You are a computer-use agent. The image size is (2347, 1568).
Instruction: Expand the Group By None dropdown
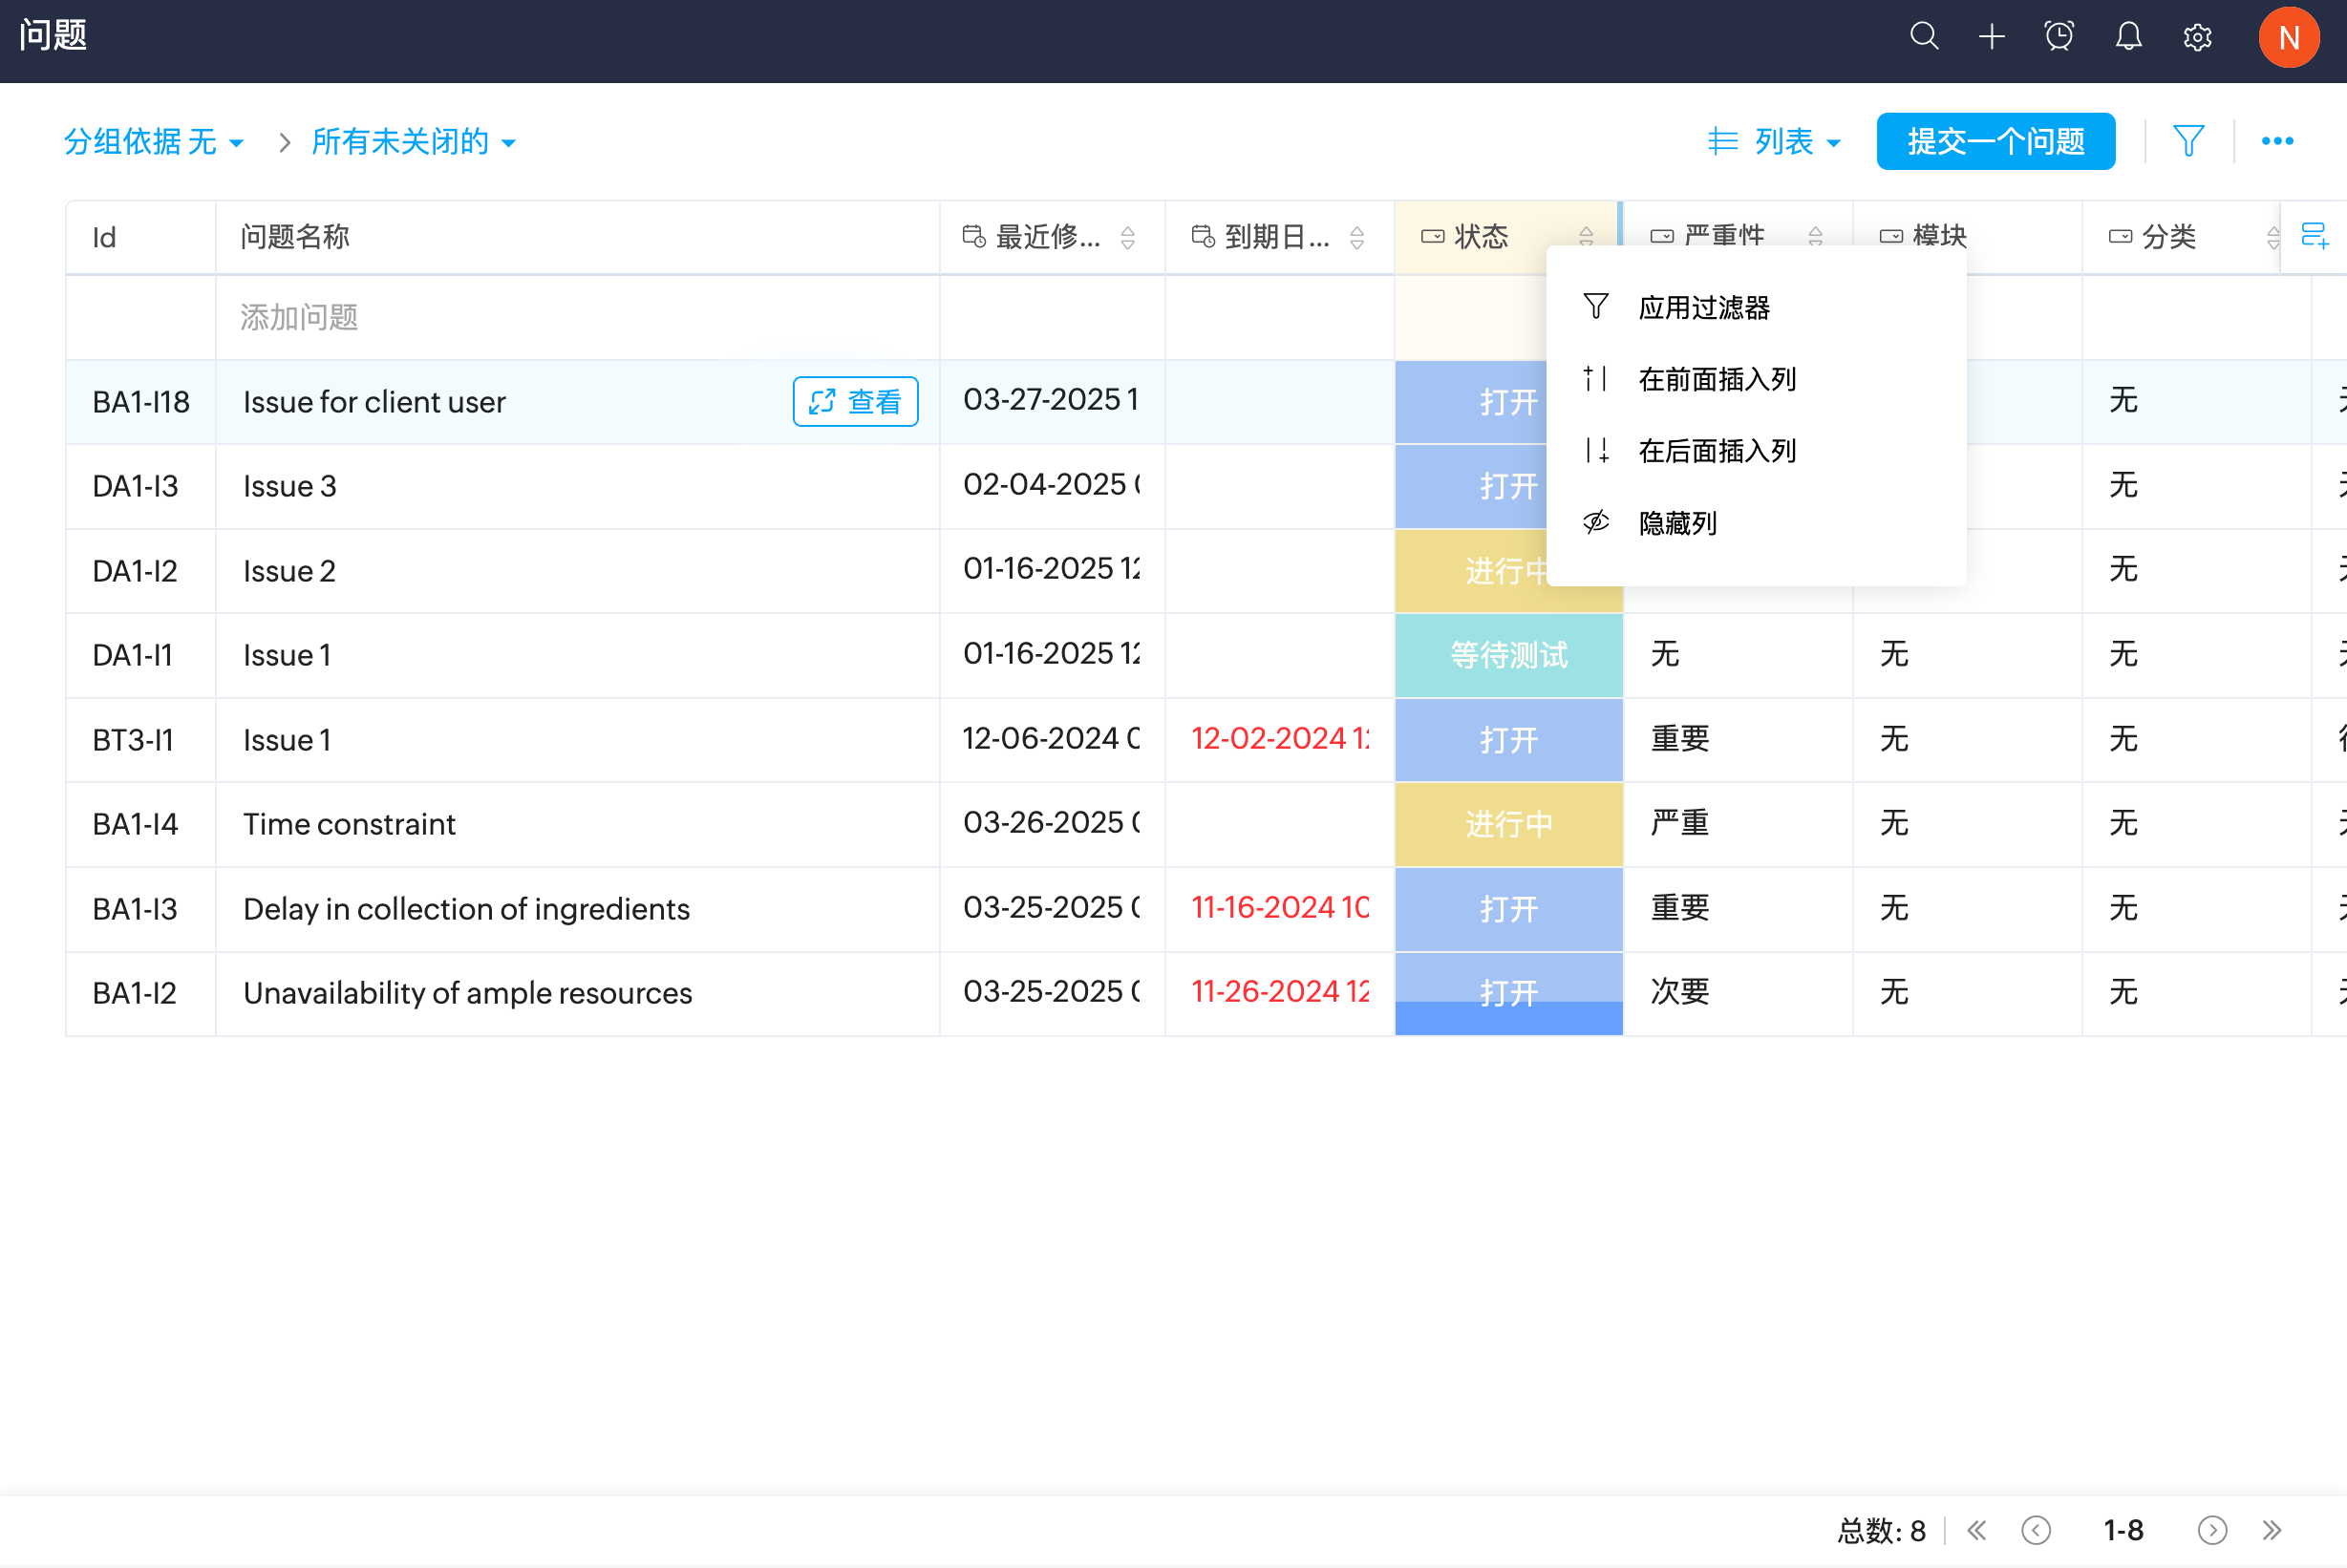pyautogui.click(x=154, y=142)
